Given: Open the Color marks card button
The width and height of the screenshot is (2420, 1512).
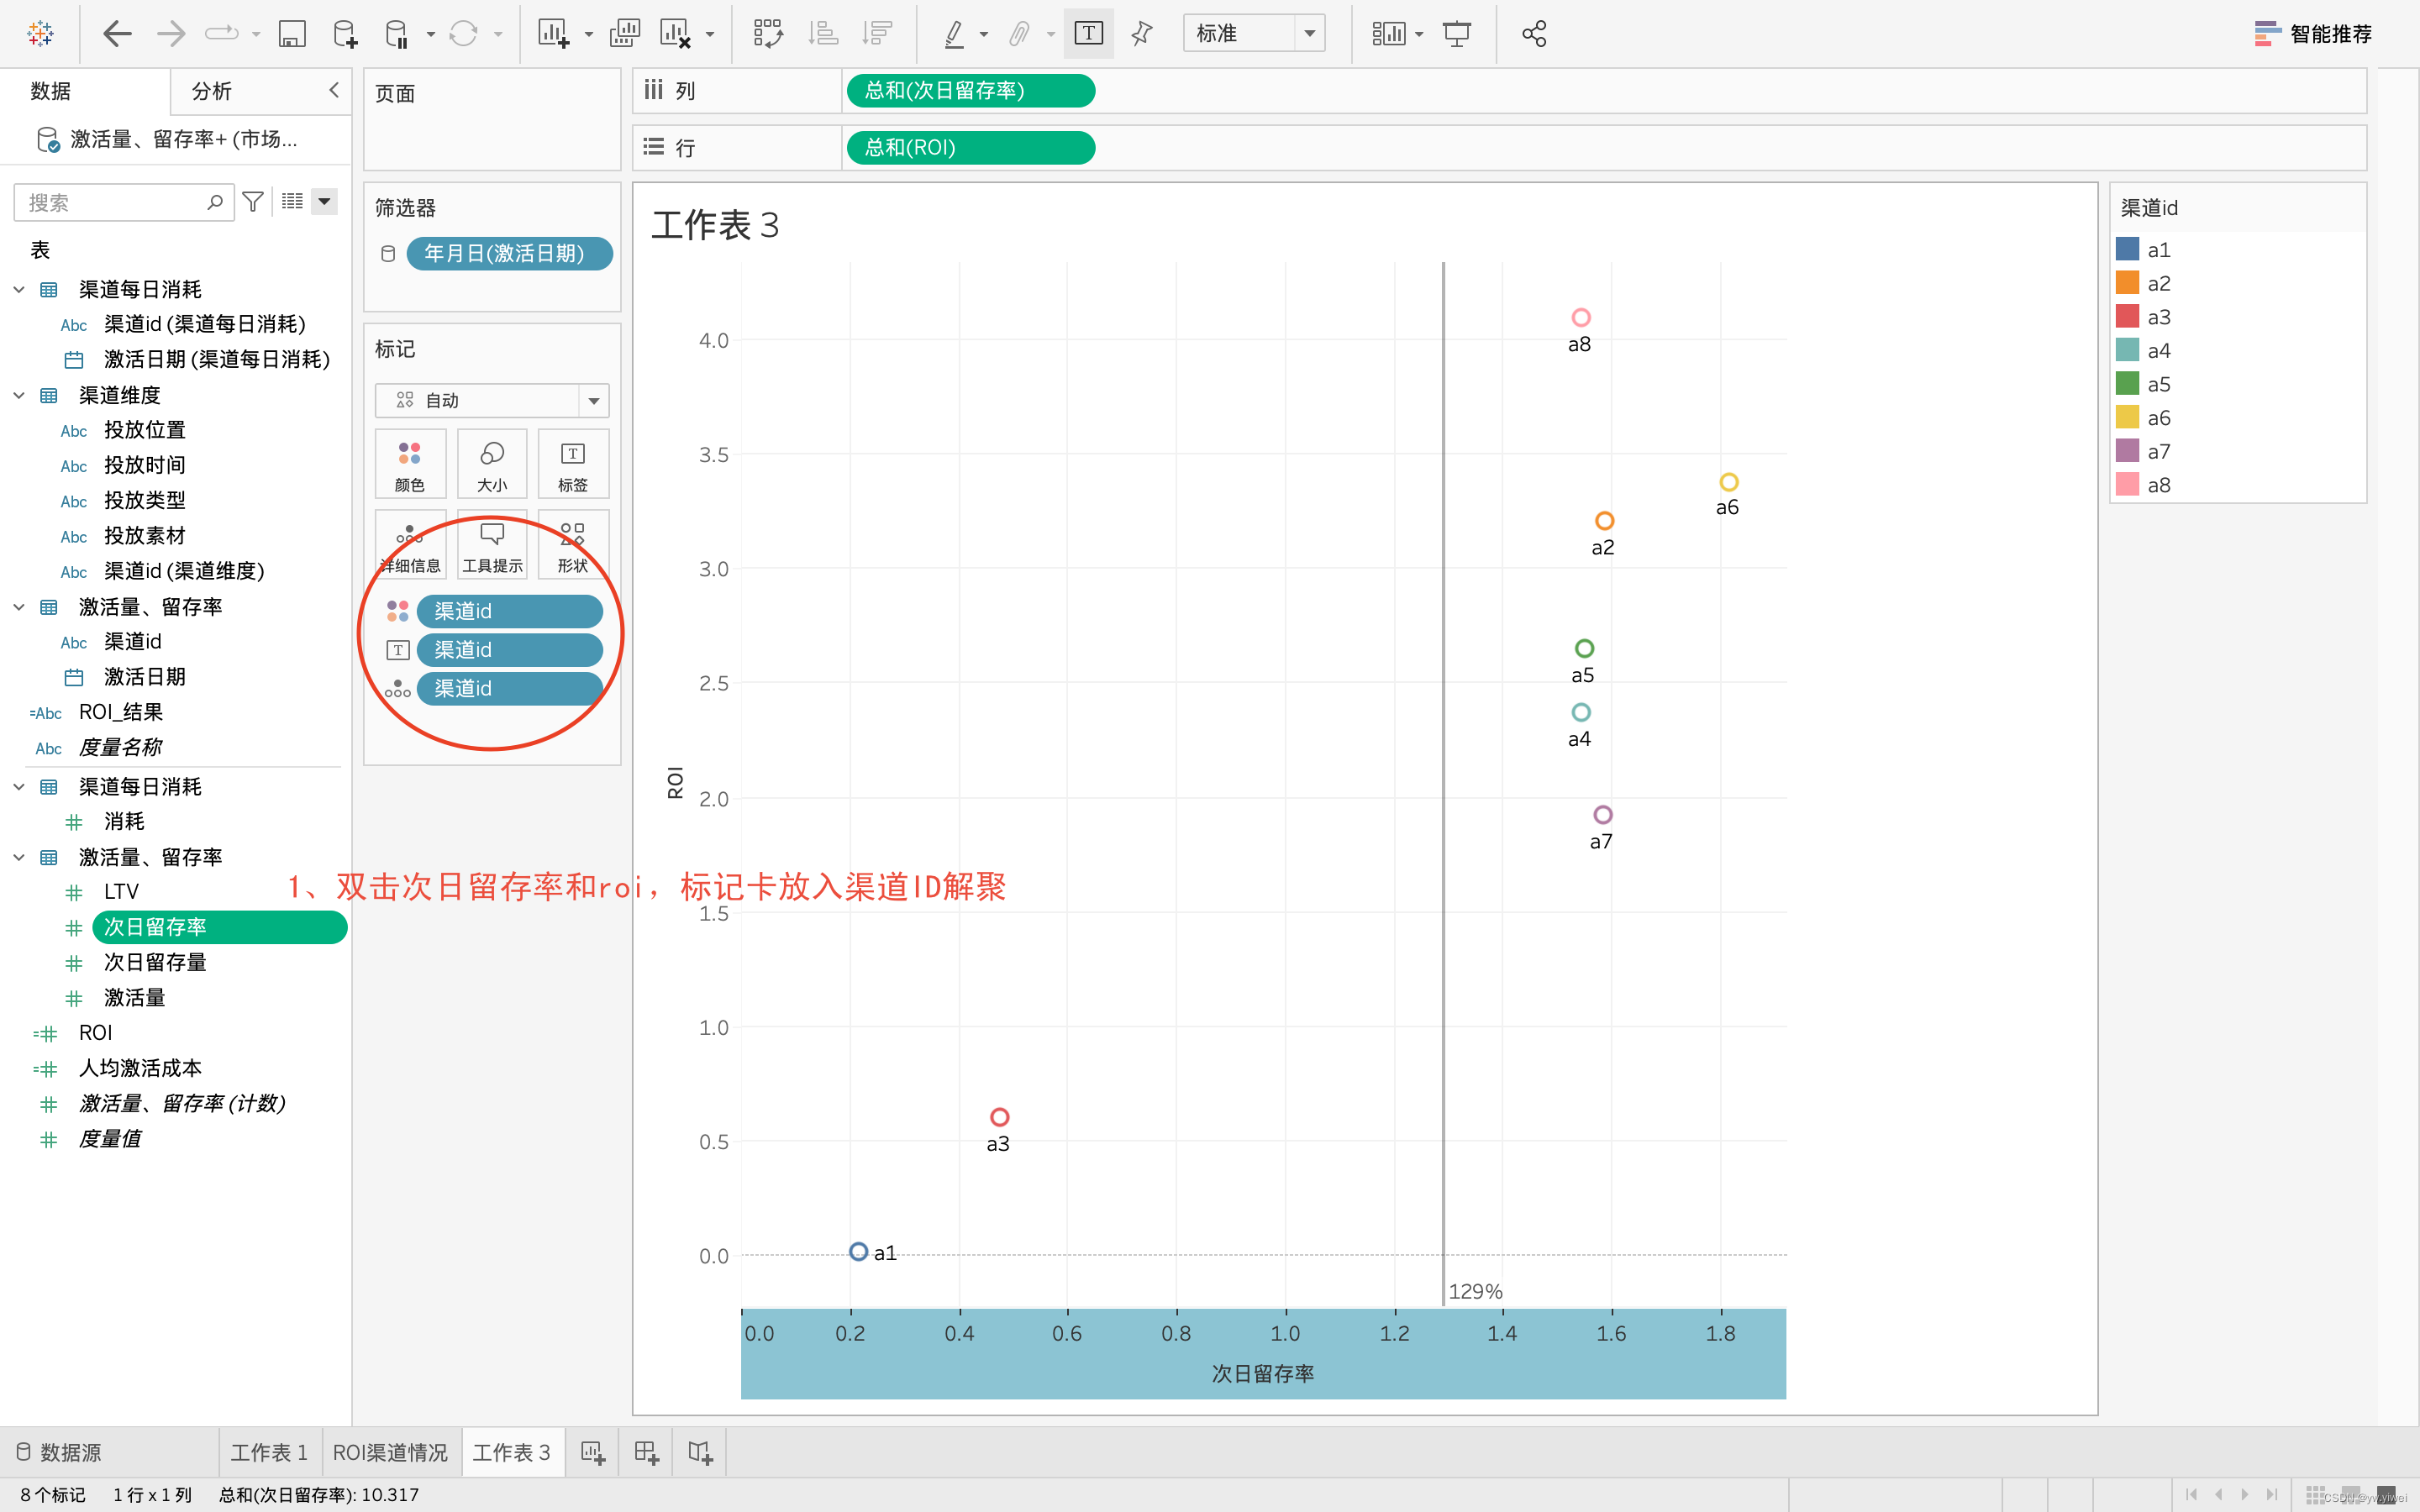Looking at the screenshot, I should click(x=410, y=464).
